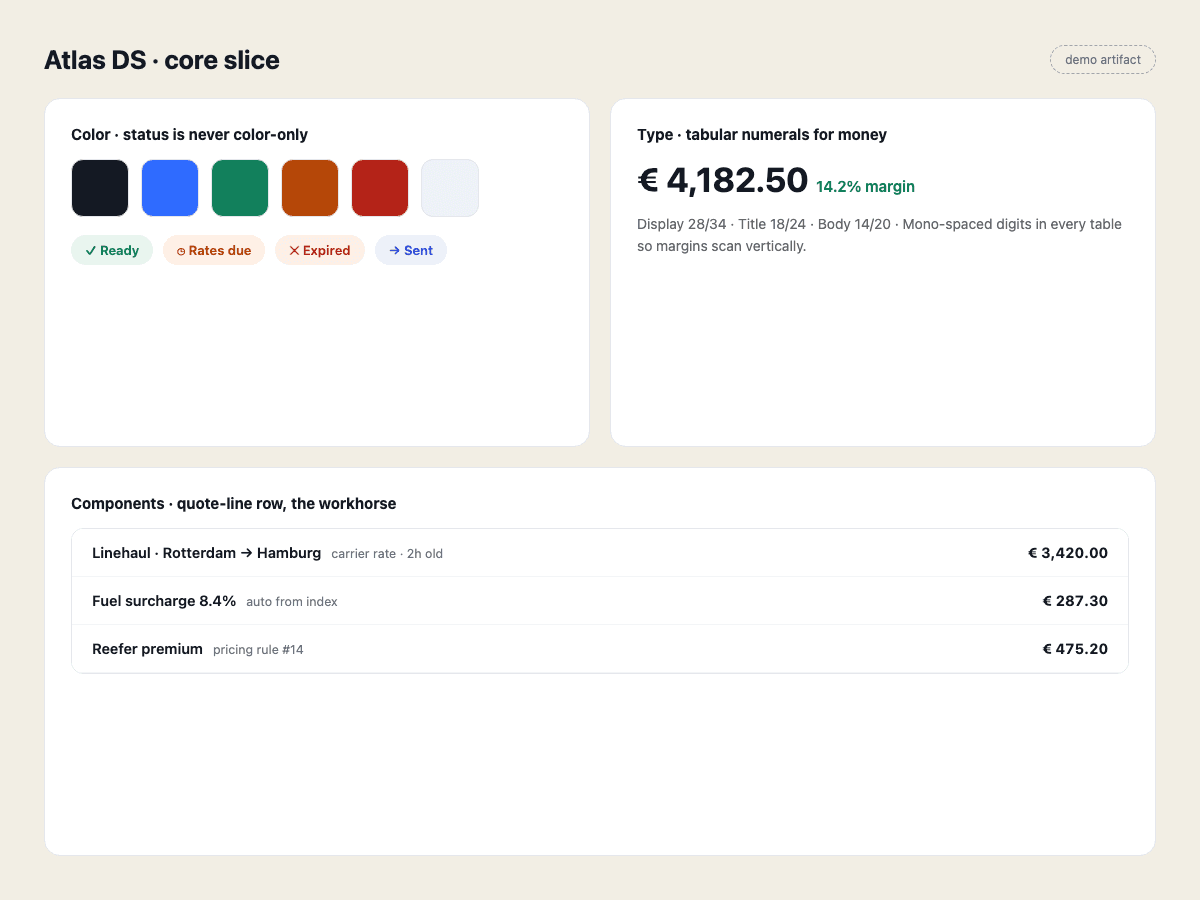Screen dimensions: 1200x900
Task: Select the Expired status pill
Action: point(320,250)
